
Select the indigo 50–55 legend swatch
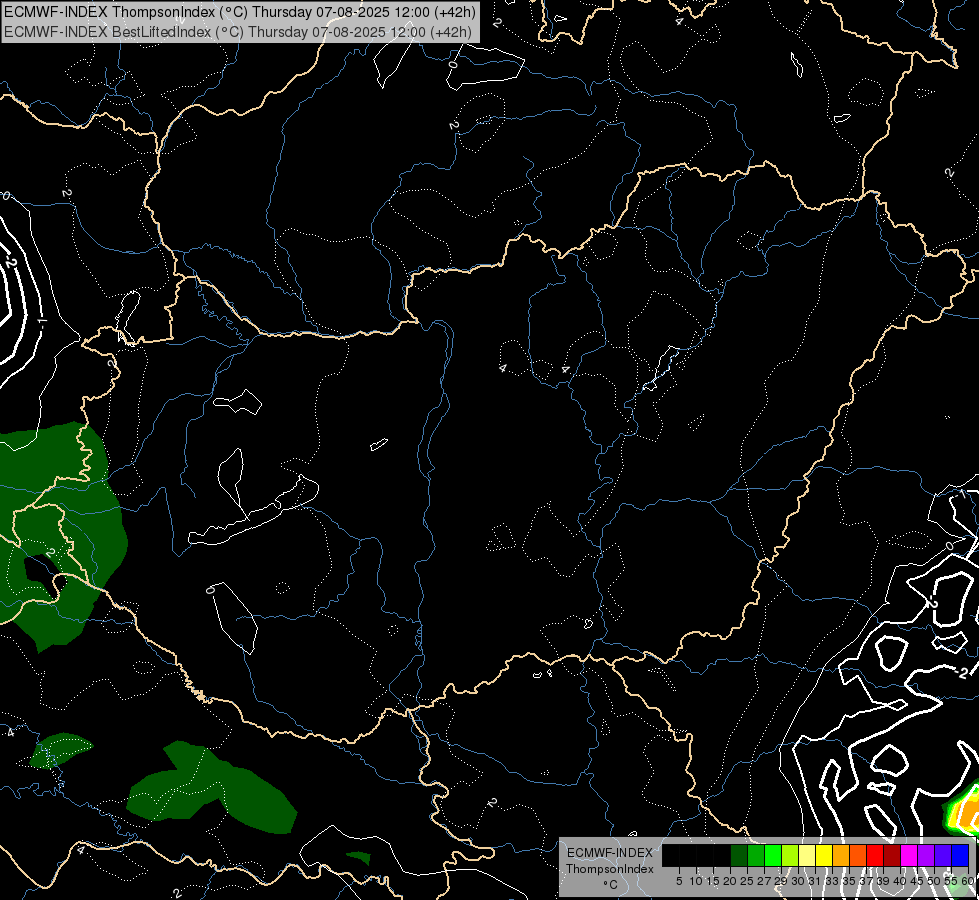943,855
